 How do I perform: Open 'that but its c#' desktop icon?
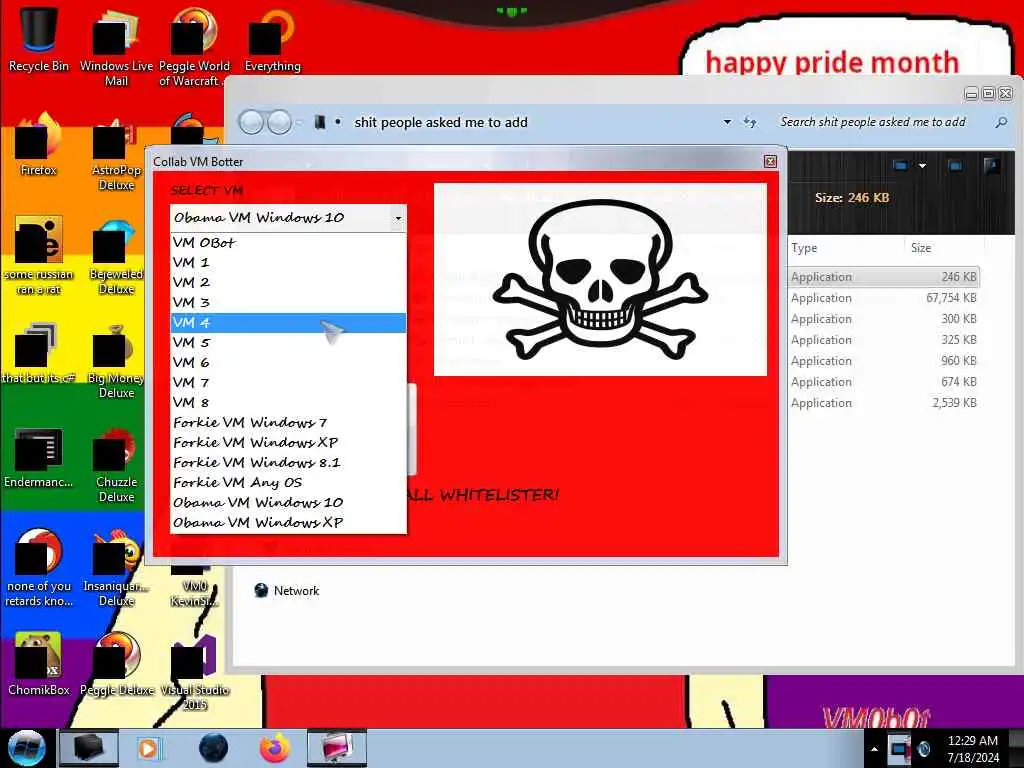click(39, 353)
